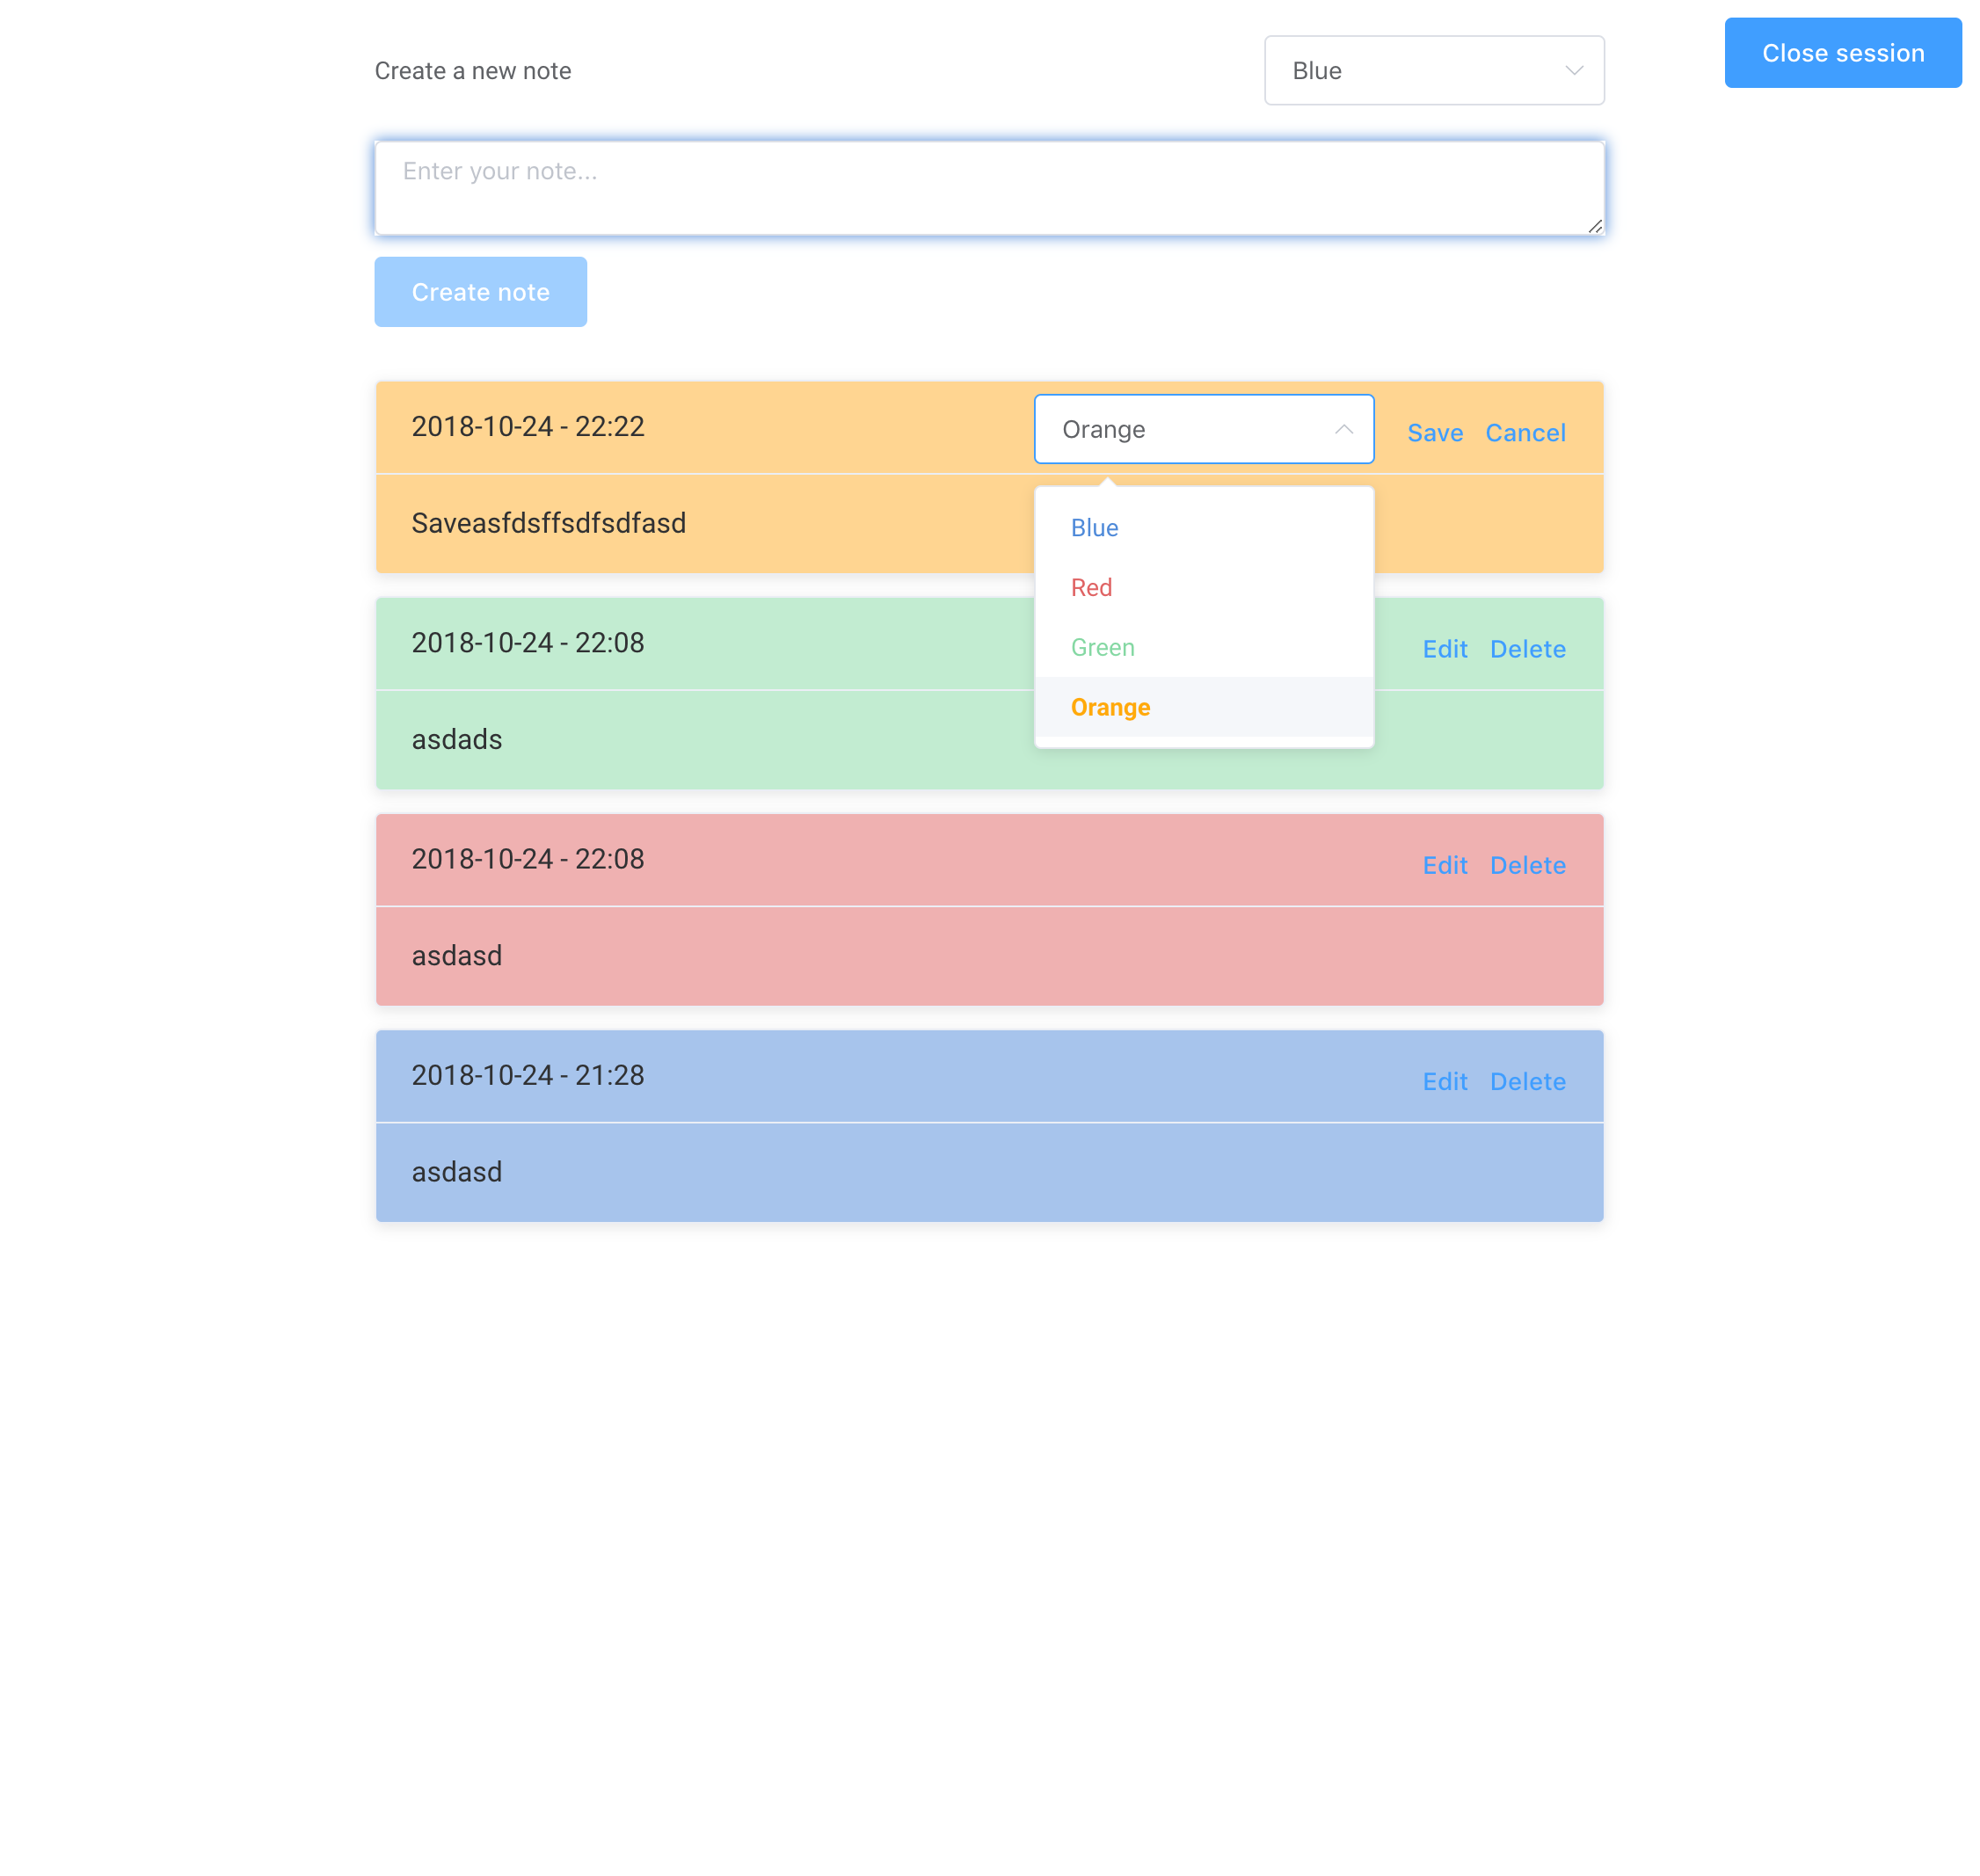1980x1876 pixels.
Task: Click the red note text asdasd
Action: 457,955
